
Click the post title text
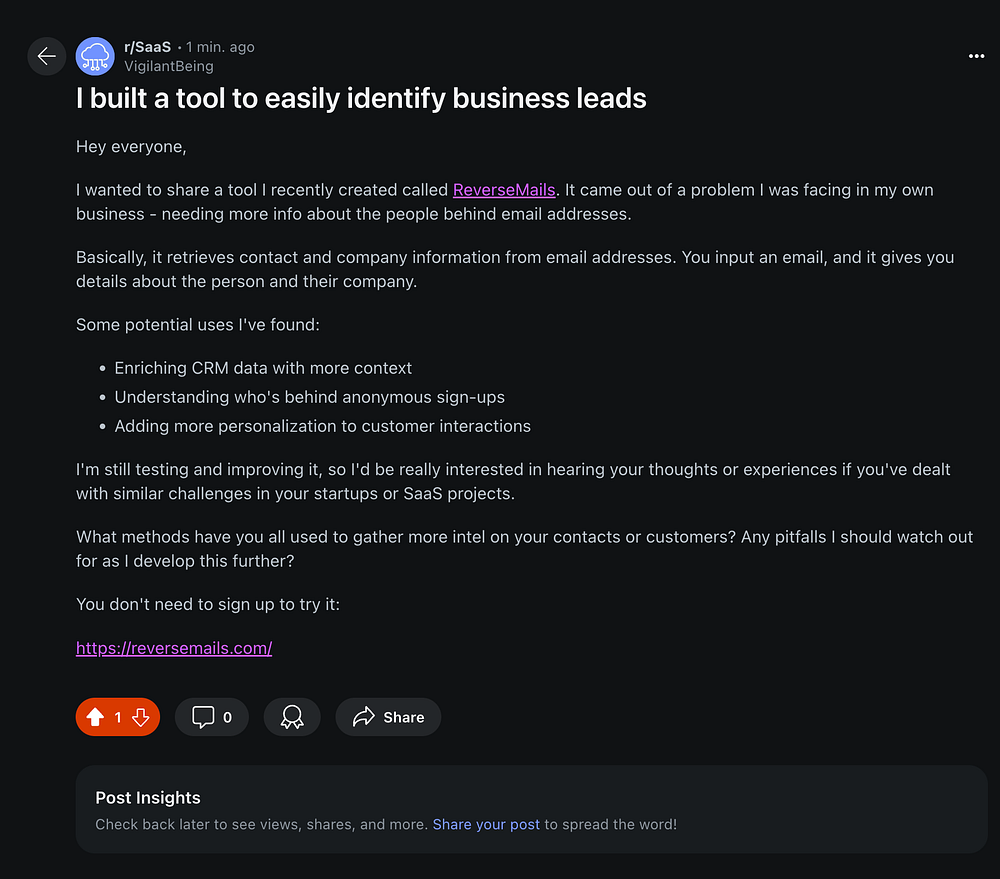[361, 98]
